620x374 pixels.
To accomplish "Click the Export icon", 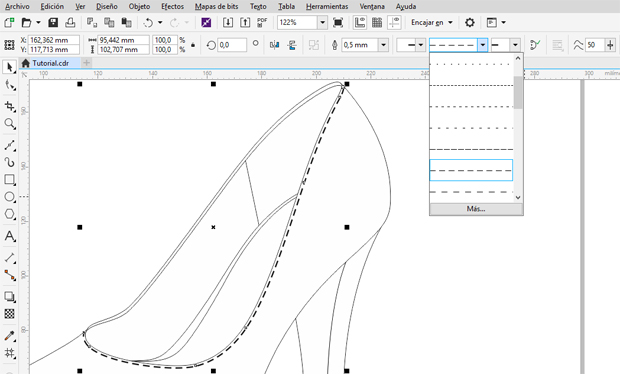I will [x=245, y=23].
